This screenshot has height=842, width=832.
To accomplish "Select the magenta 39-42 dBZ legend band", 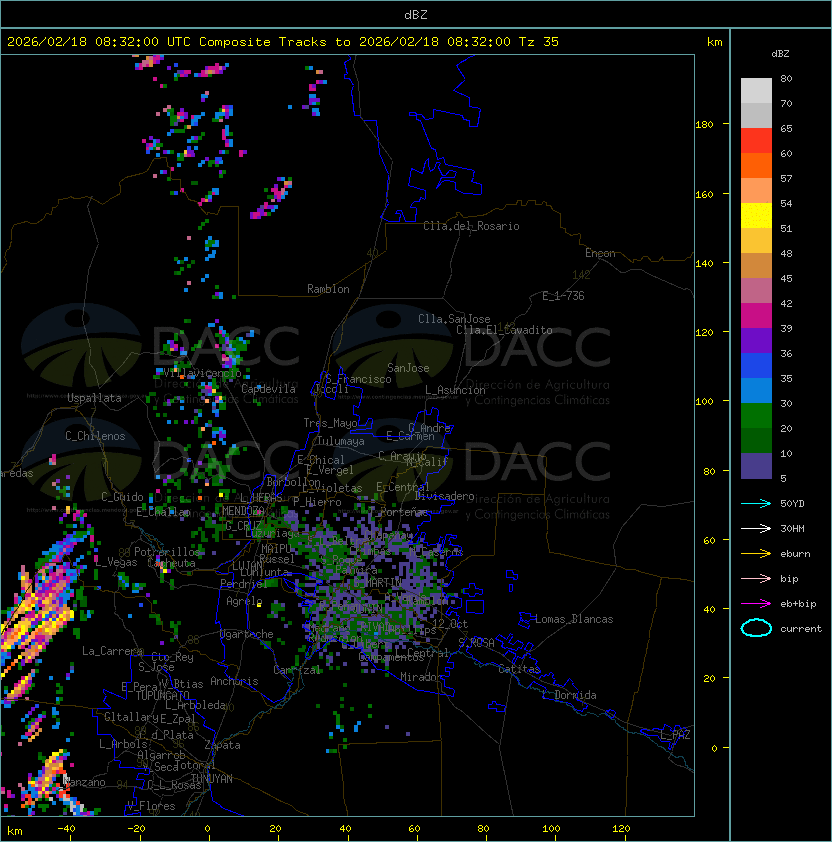I will pyautogui.click(x=756, y=315).
